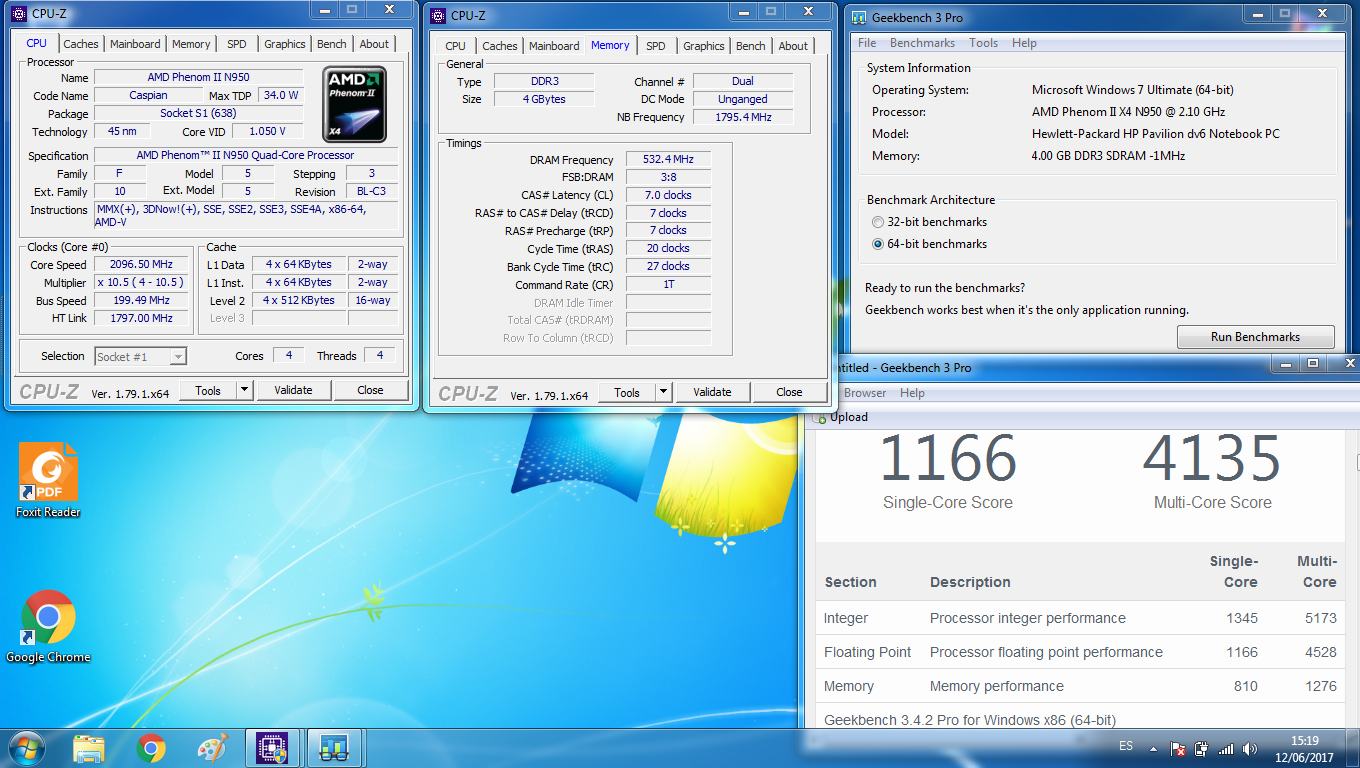Switch to Geekbench via taskbar icon
This screenshot has height=768, width=1360.
(x=334, y=748)
